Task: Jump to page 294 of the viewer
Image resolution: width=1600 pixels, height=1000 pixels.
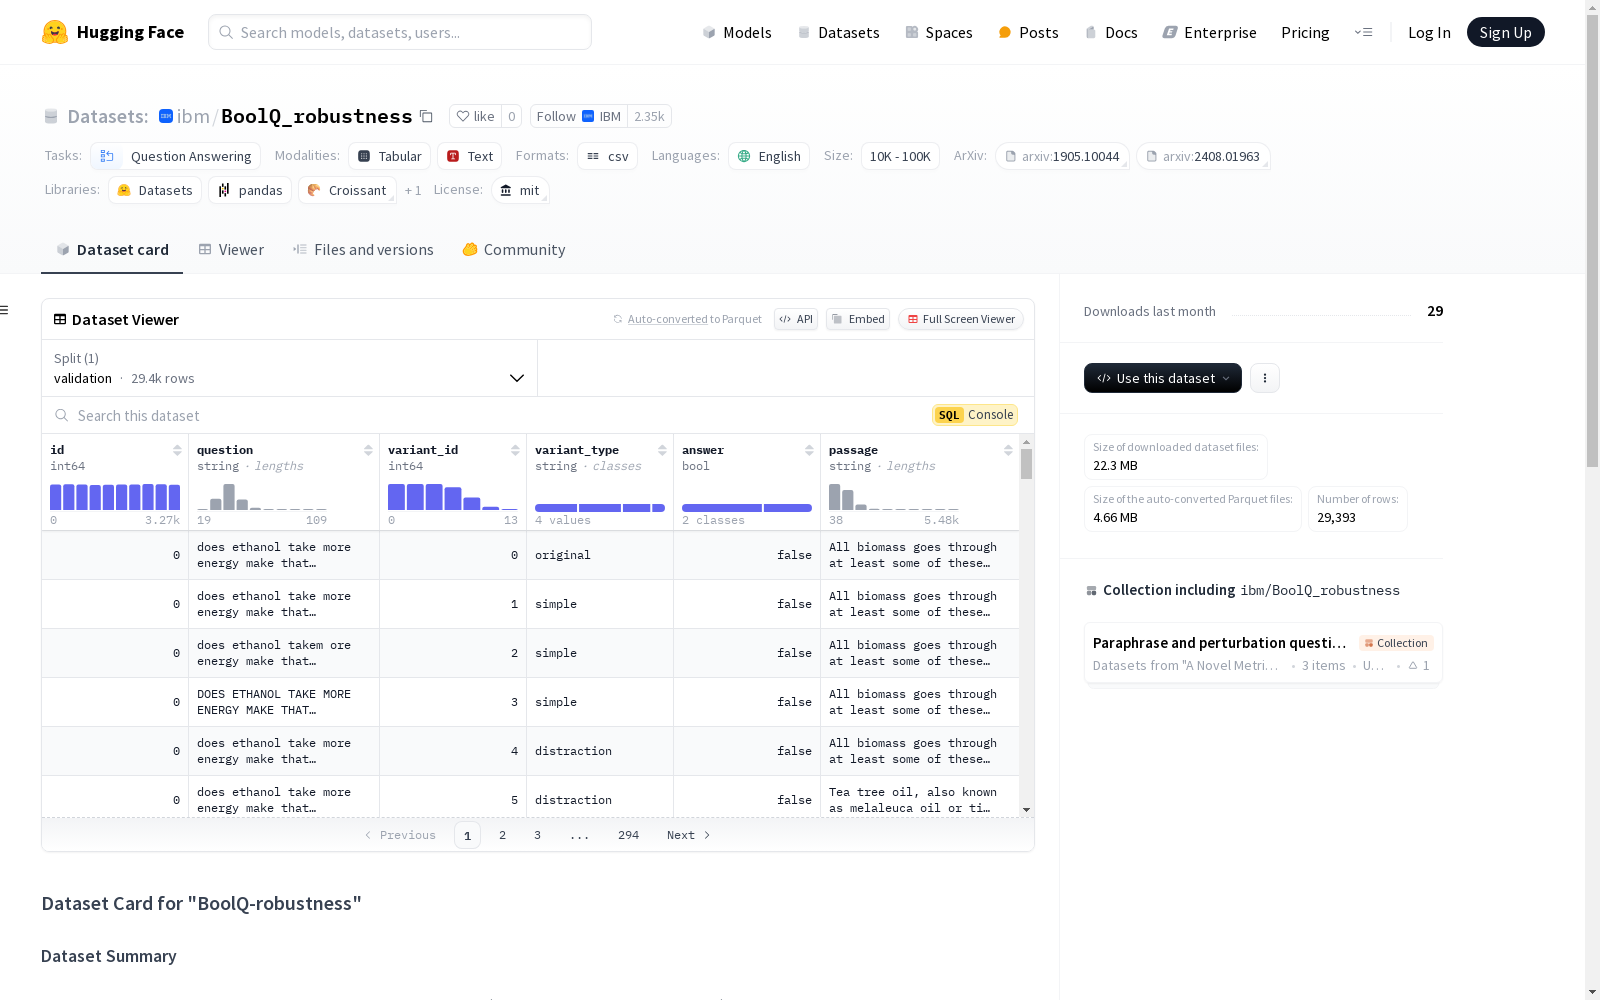Action: (x=628, y=835)
